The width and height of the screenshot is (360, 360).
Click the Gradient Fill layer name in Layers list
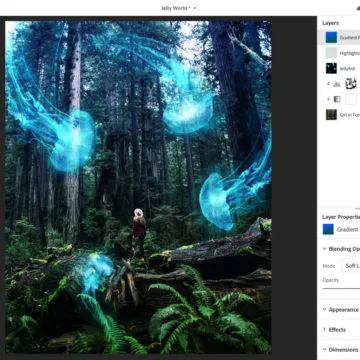point(350,38)
